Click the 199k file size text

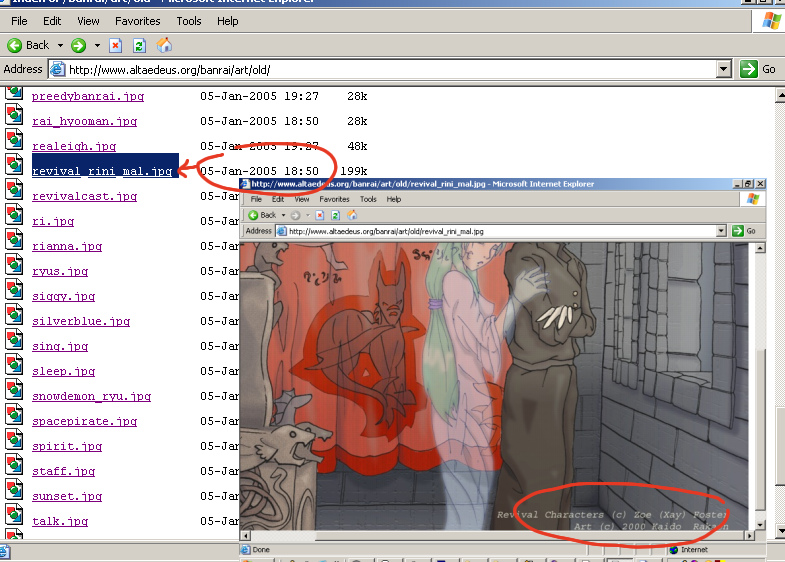pos(354,171)
